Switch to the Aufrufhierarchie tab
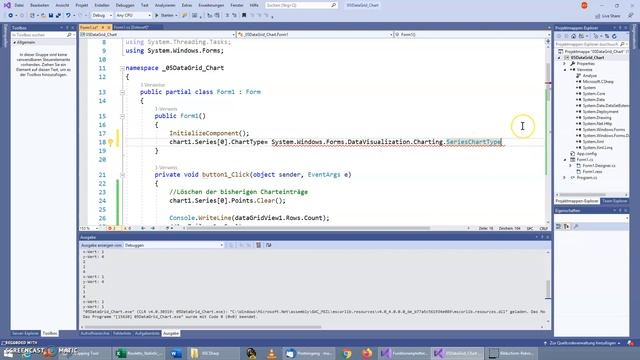 tap(95, 333)
